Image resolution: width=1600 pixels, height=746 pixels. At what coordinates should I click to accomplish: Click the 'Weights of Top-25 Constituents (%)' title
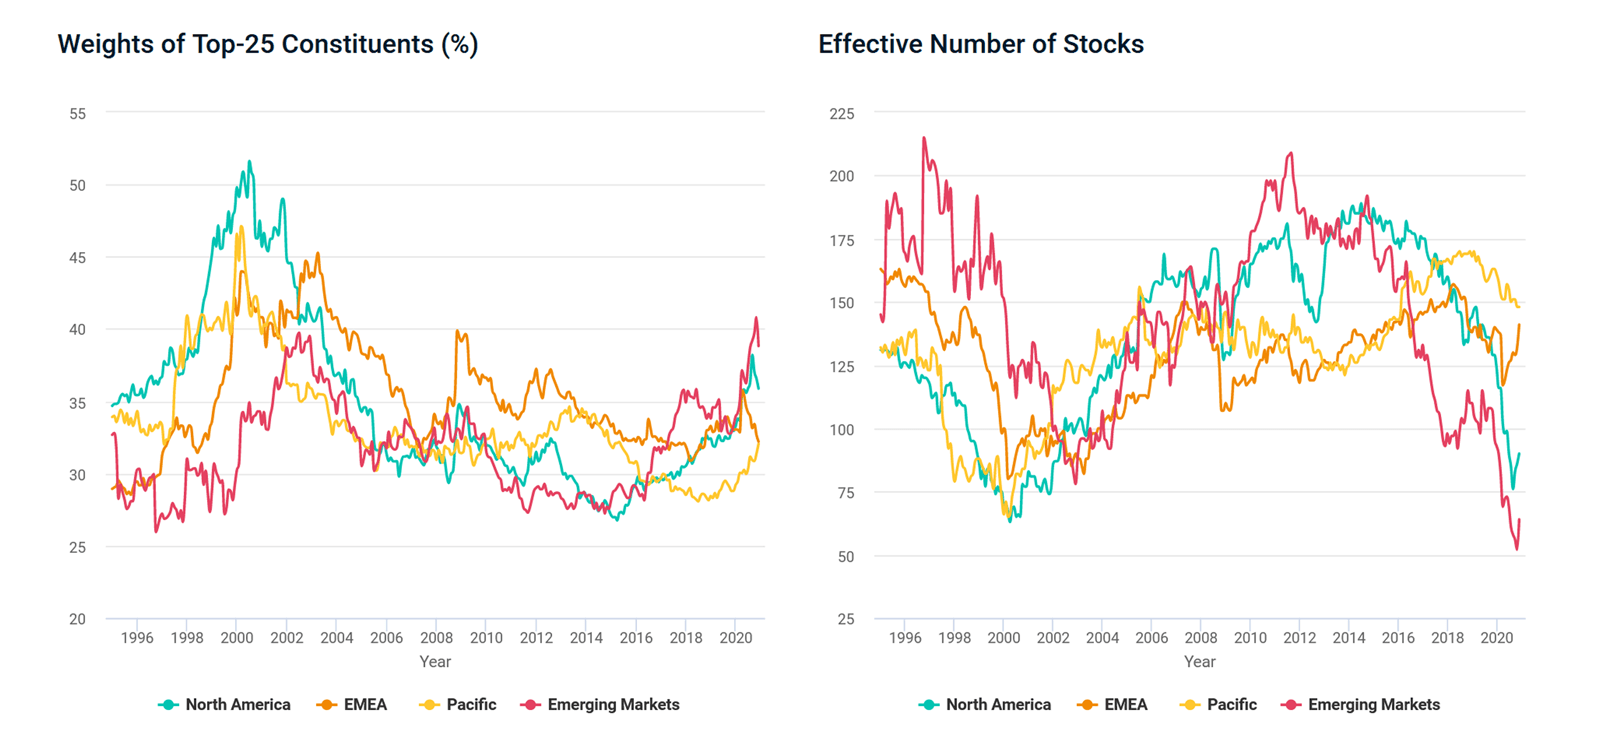[x=268, y=45]
